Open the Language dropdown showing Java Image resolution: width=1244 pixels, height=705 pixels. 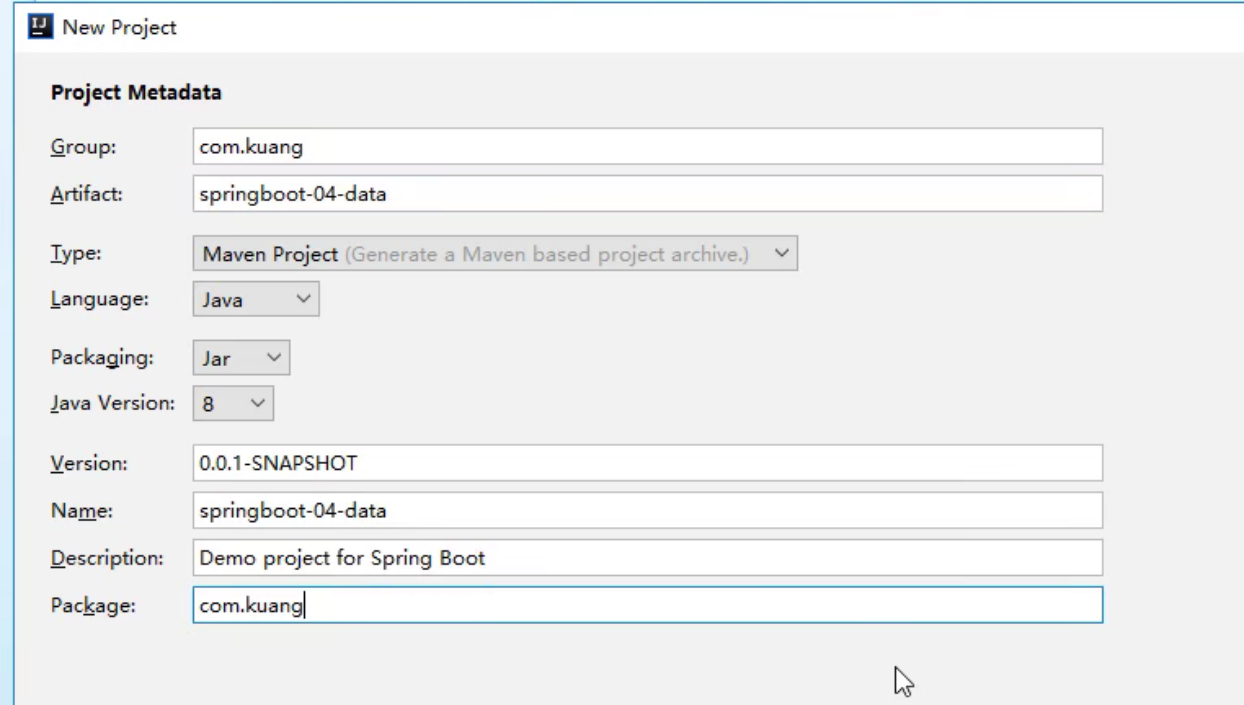tap(255, 299)
